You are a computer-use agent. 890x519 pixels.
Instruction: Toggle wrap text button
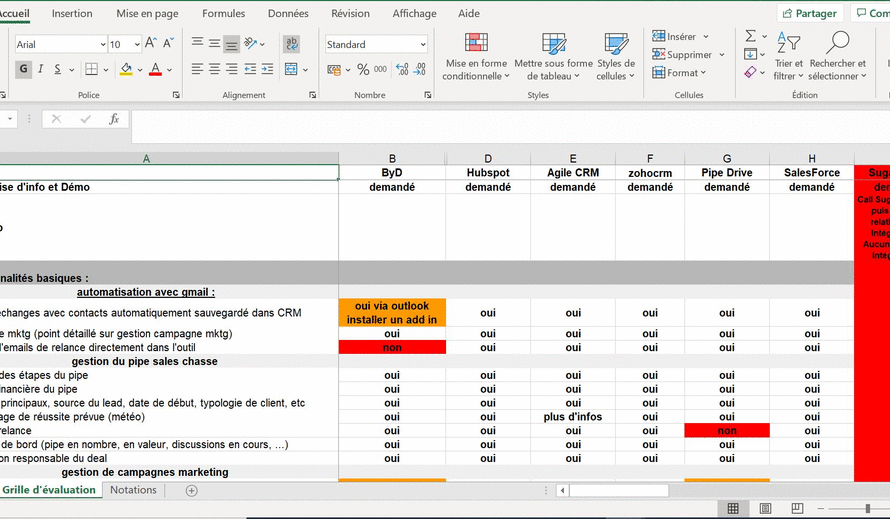292,43
